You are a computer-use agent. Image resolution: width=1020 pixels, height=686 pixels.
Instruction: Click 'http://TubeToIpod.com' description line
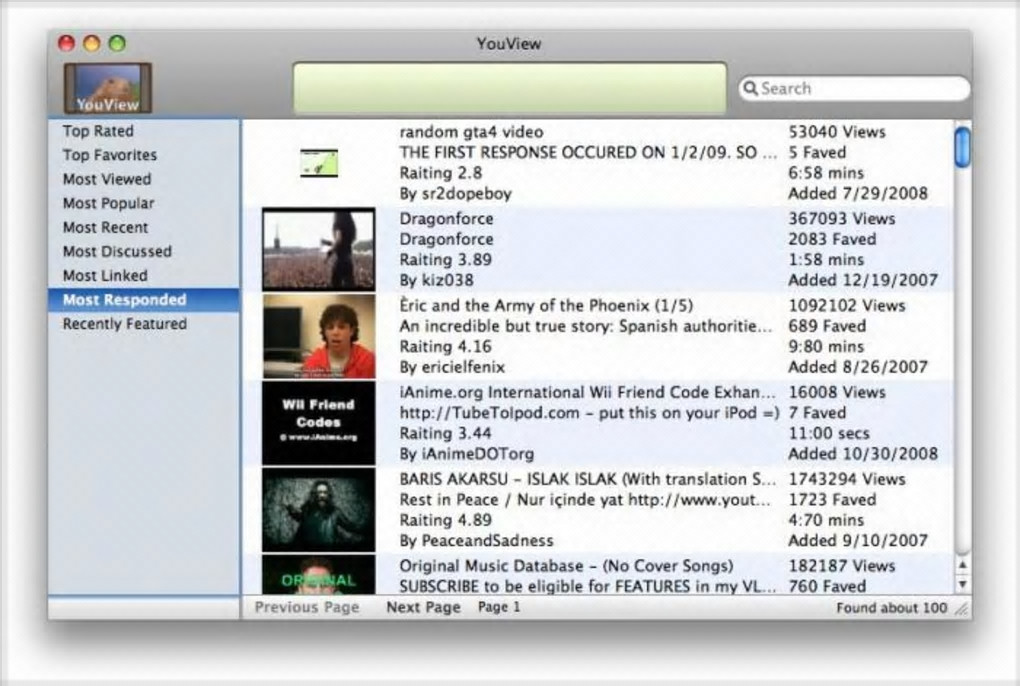click(589, 414)
